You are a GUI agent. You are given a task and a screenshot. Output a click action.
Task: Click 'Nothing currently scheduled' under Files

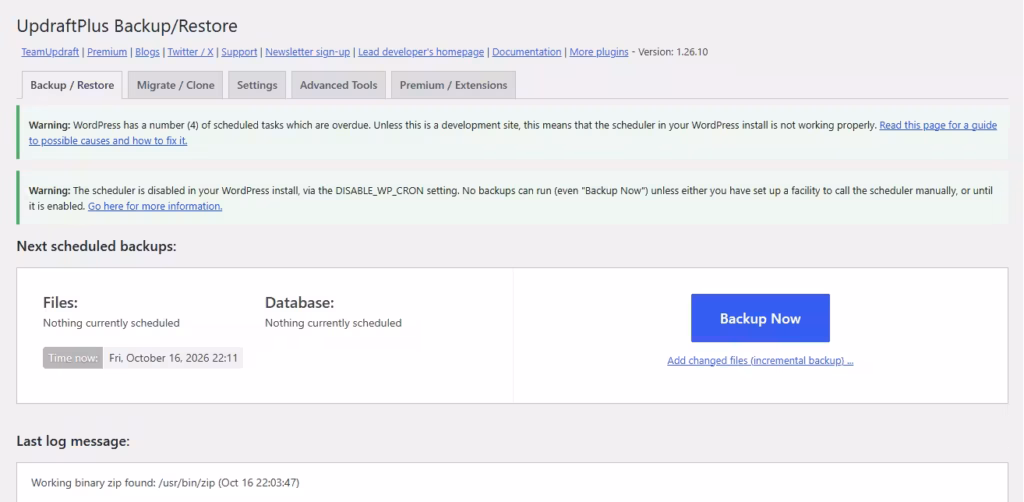(x=111, y=322)
